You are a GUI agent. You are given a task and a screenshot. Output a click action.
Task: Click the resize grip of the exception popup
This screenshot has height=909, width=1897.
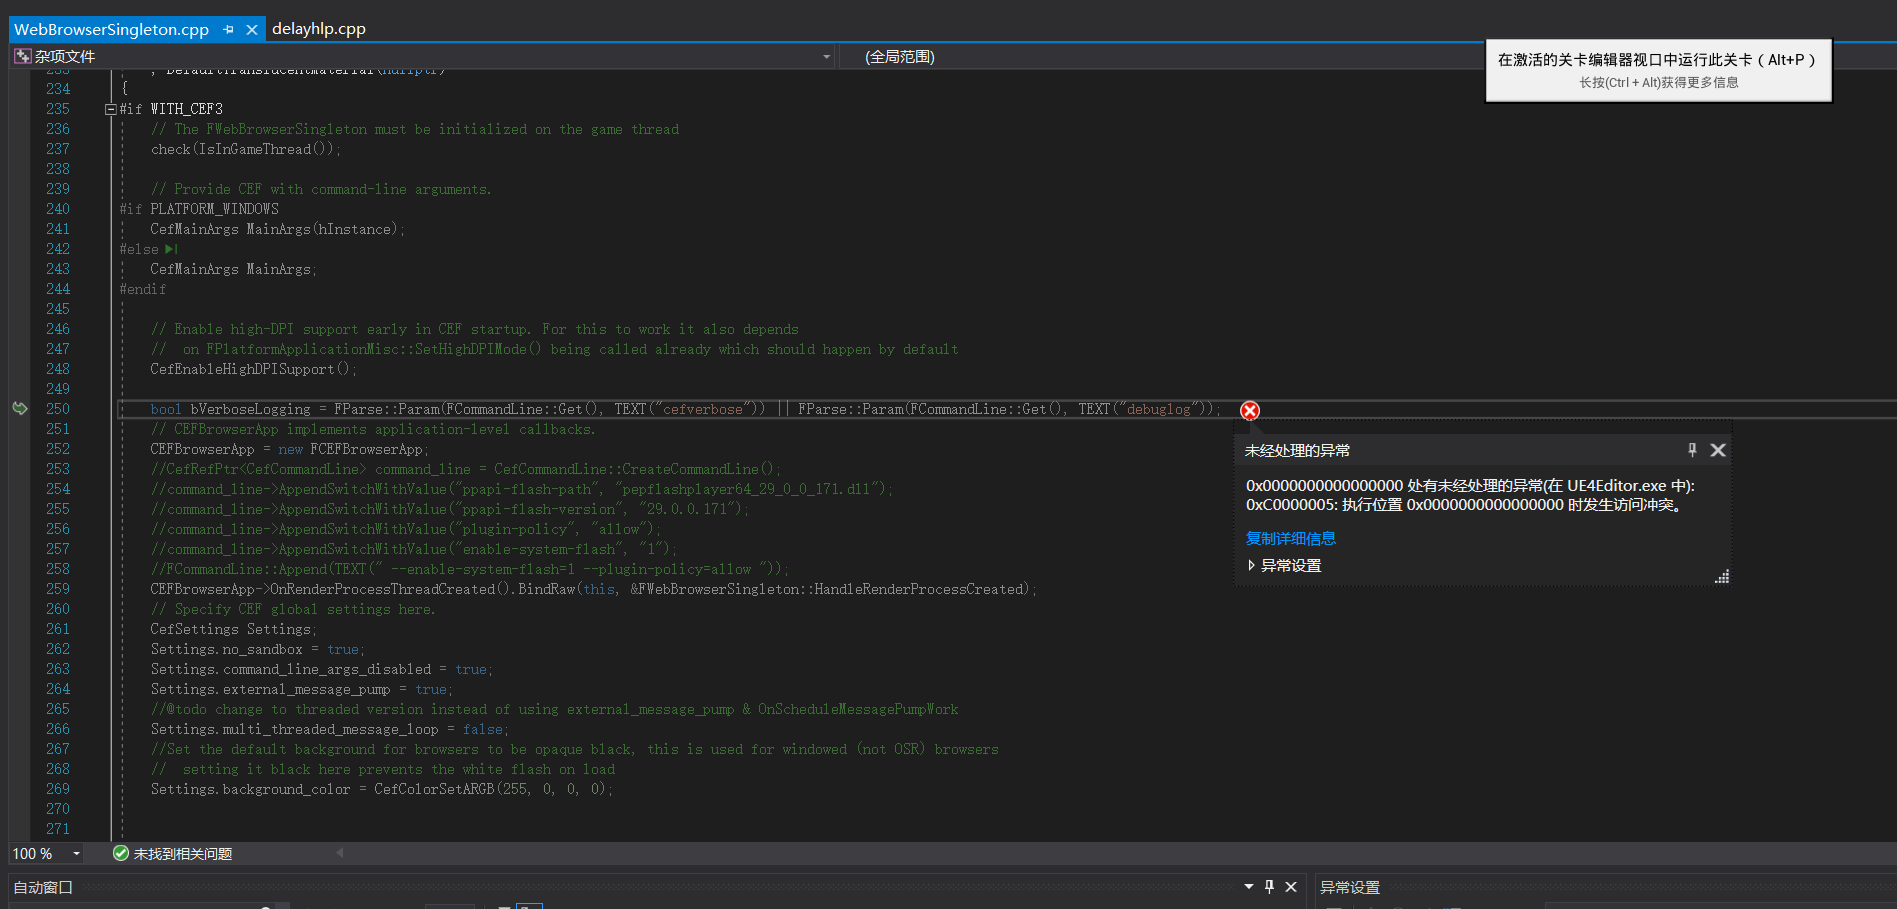click(1722, 576)
